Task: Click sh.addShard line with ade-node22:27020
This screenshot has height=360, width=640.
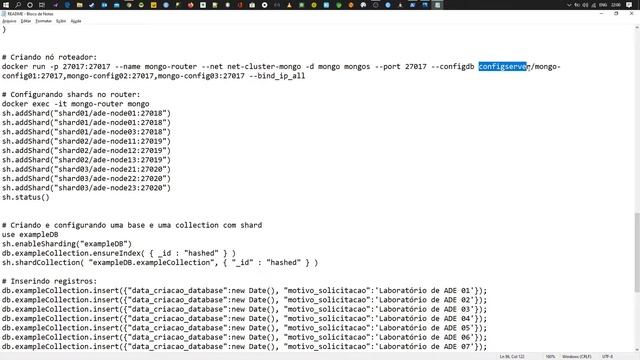Action: (86, 178)
